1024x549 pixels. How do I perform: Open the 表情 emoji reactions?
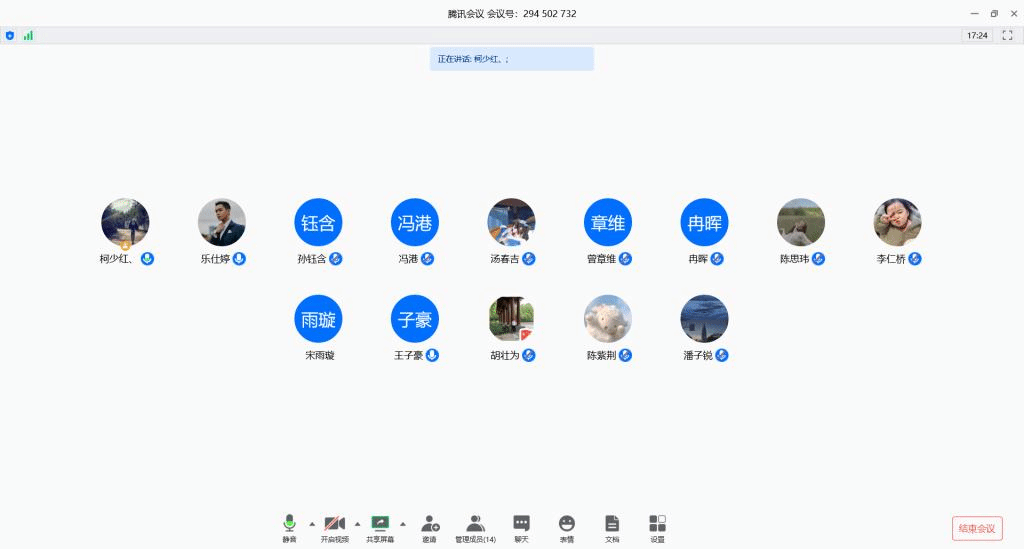(x=567, y=526)
